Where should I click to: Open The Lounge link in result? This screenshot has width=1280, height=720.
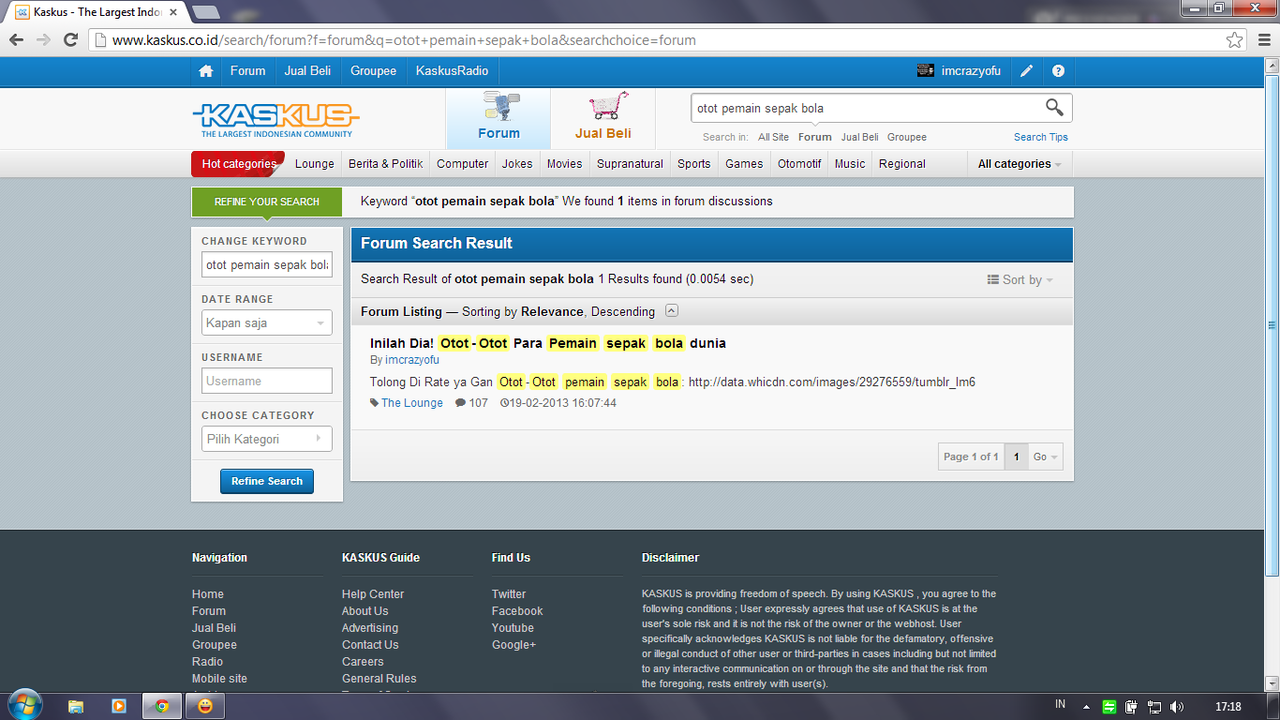[x=412, y=403]
